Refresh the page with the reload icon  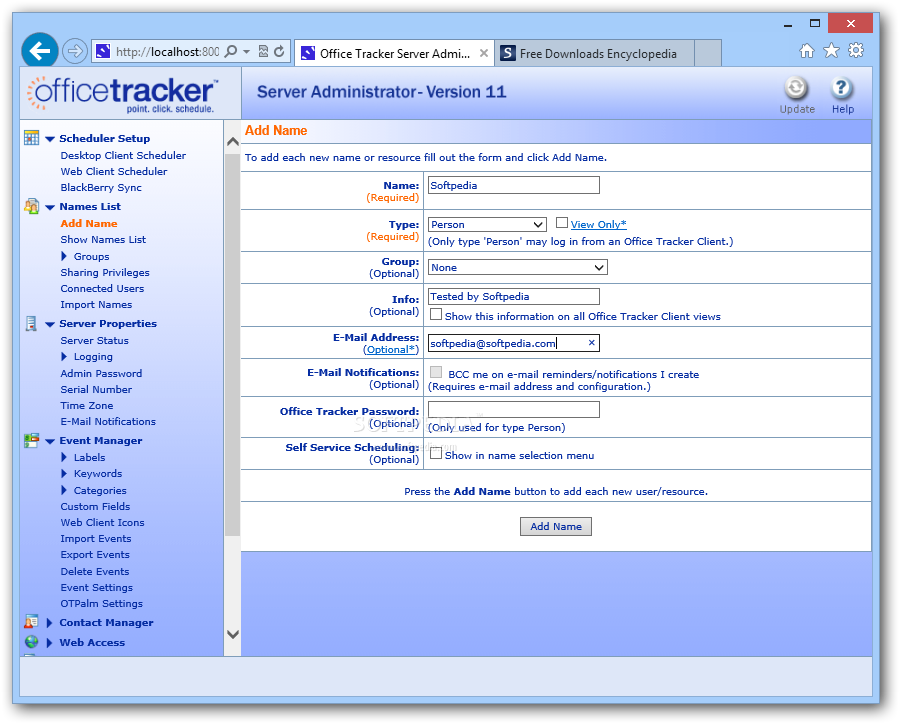click(x=279, y=52)
